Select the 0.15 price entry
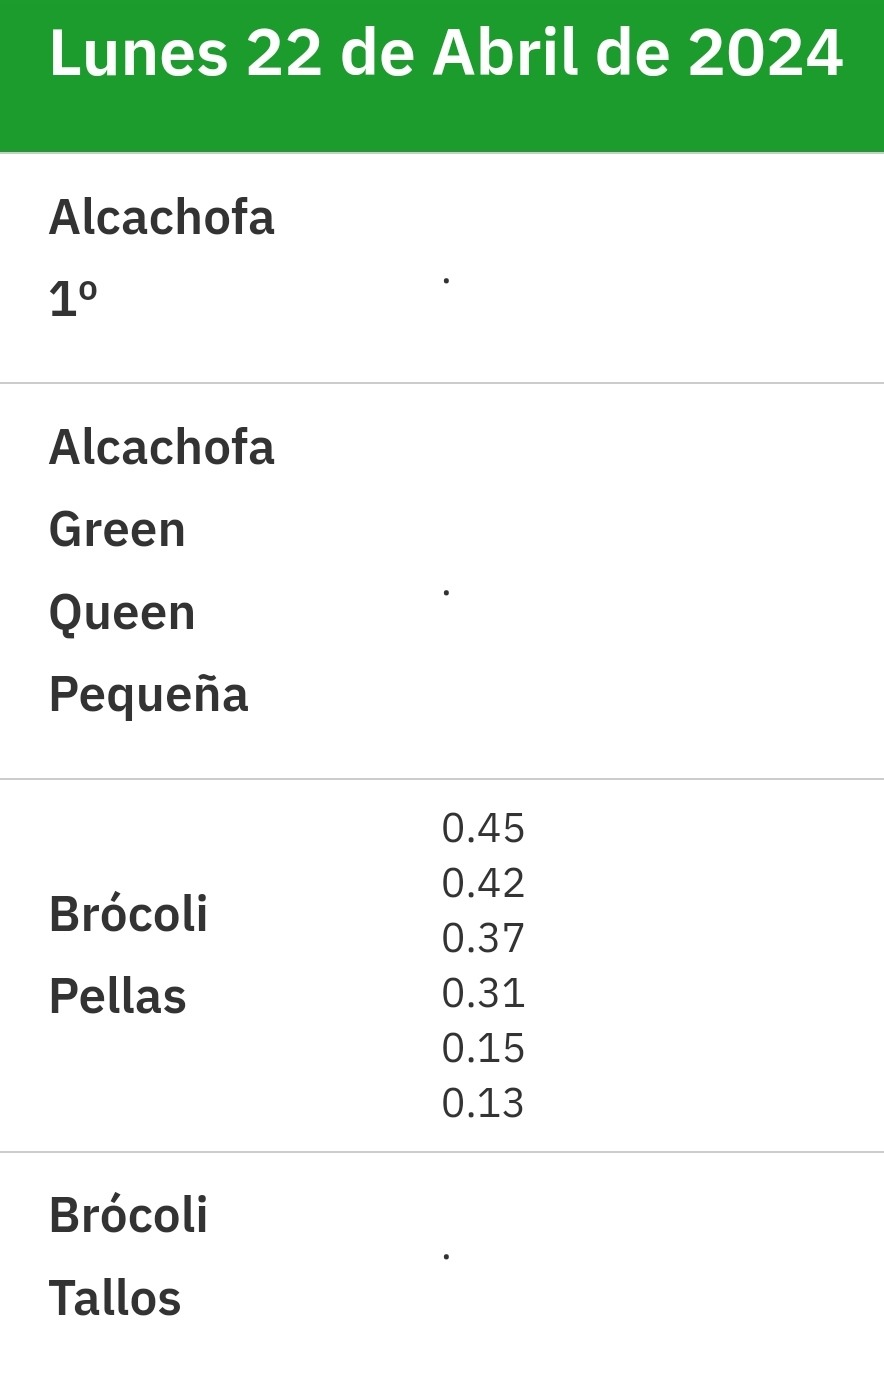The height and width of the screenshot is (1377, 884). point(483,1048)
